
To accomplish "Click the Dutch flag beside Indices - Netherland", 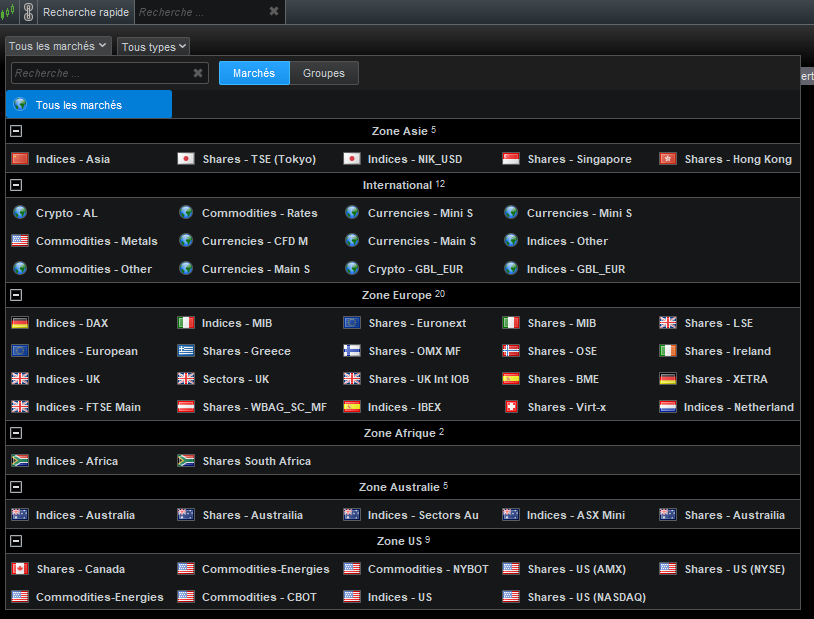I will pos(668,407).
